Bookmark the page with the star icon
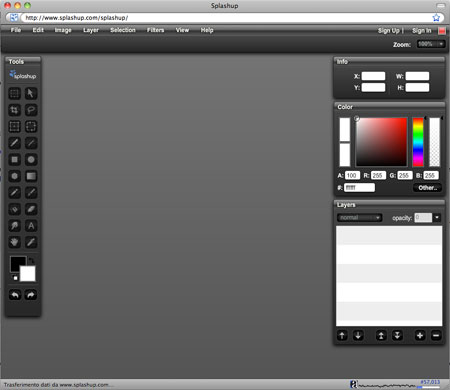The width and height of the screenshot is (450, 390). pyautogui.click(x=436, y=18)
